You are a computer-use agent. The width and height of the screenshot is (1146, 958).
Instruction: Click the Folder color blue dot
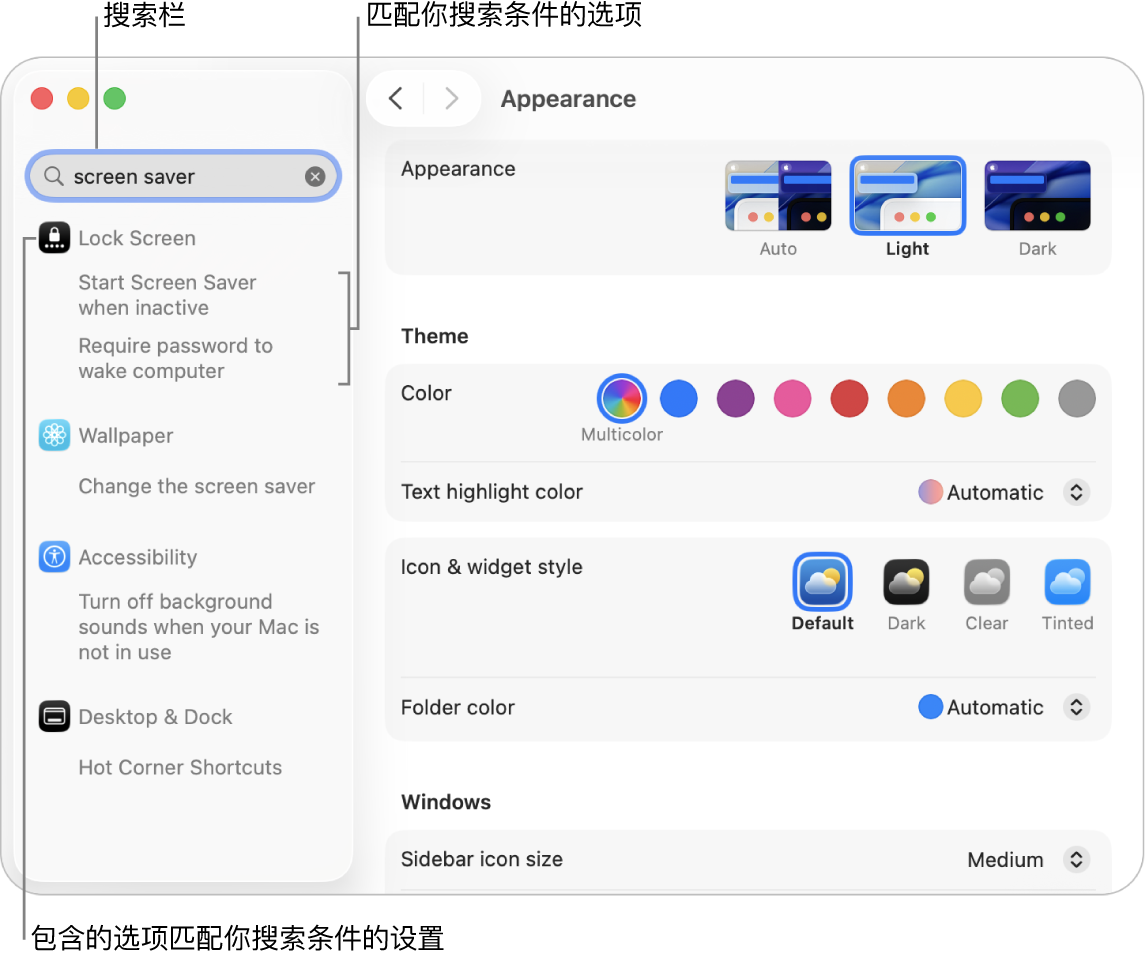[930, 707]
